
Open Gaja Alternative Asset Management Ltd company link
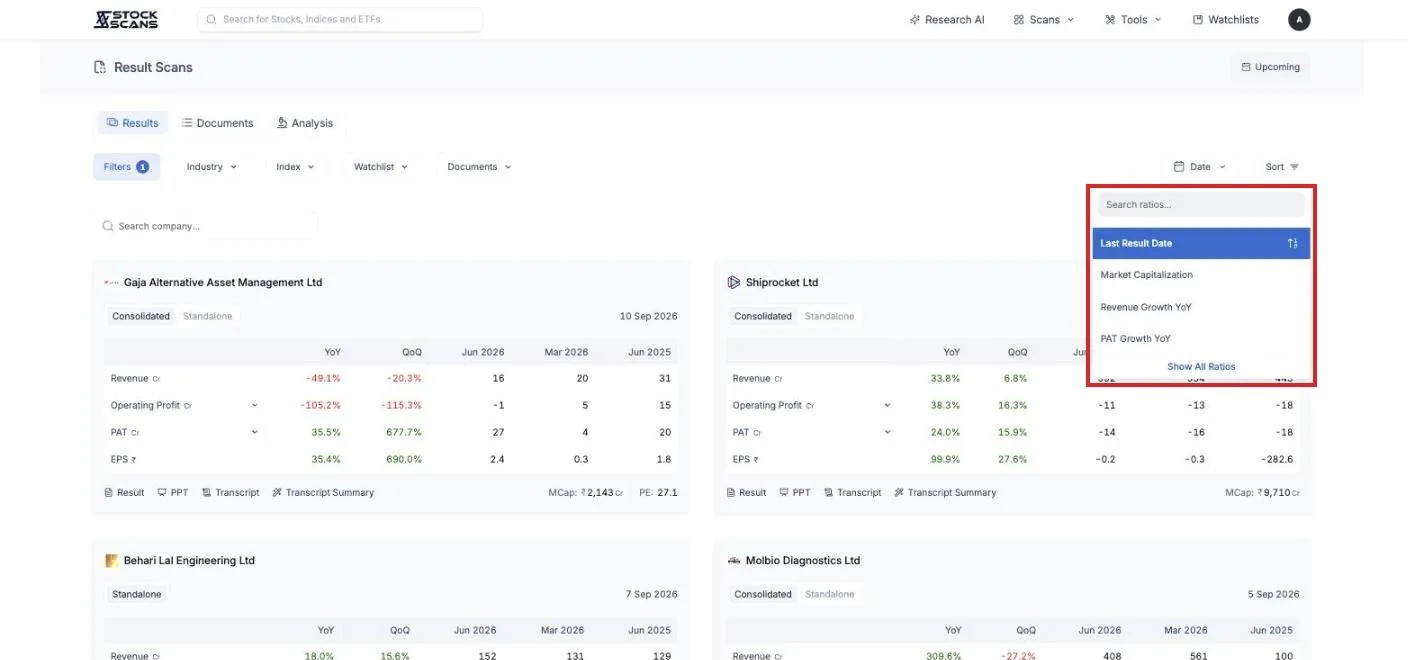(x=223, y=283)
